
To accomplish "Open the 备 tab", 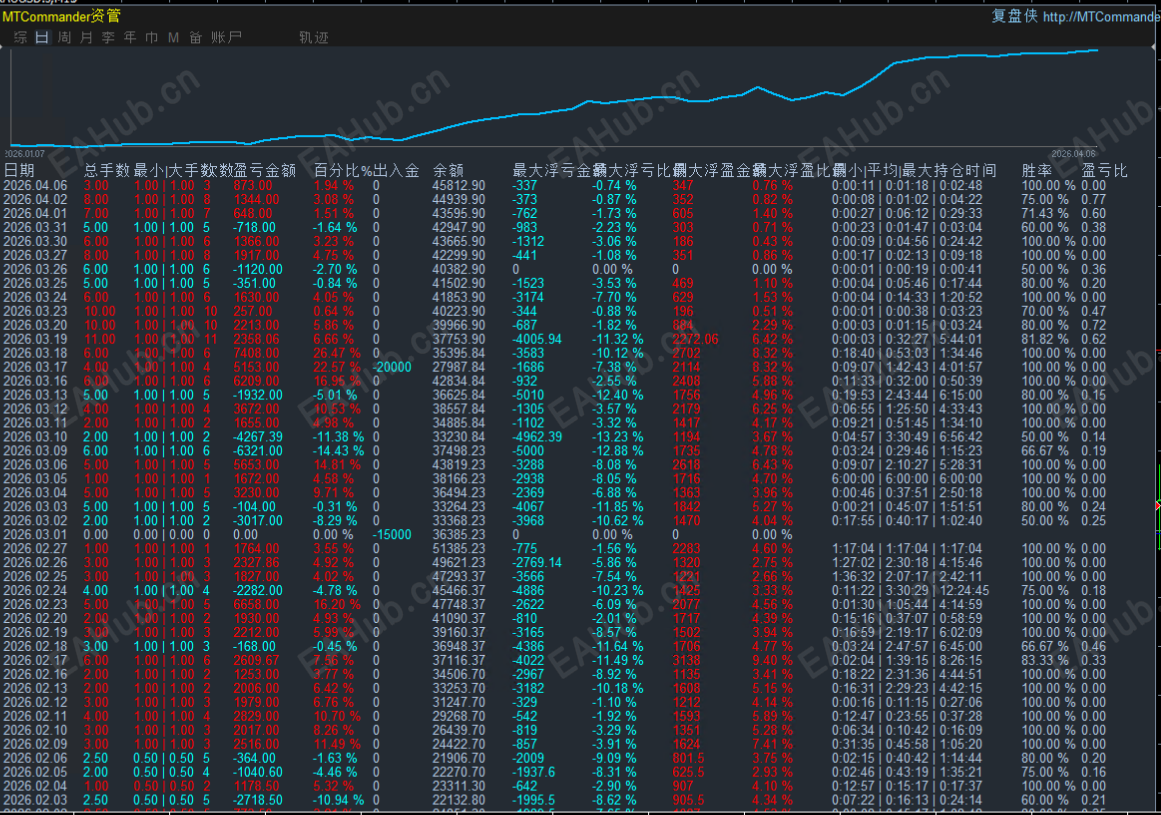I will (x=195, y=37).
